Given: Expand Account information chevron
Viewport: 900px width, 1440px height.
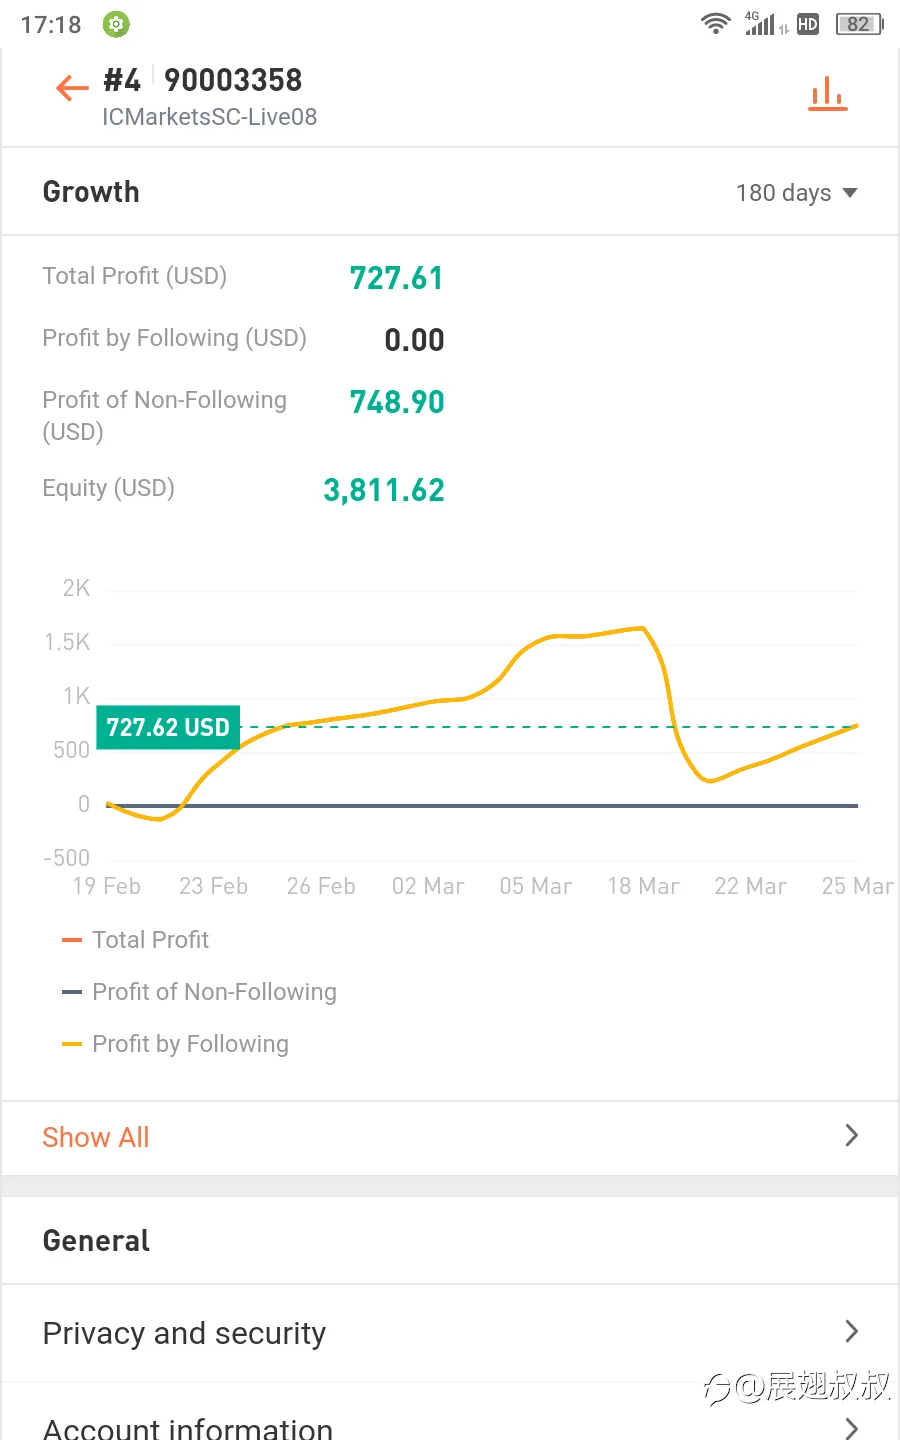Looking at the screenshot, I should (x=852, y=1427).
